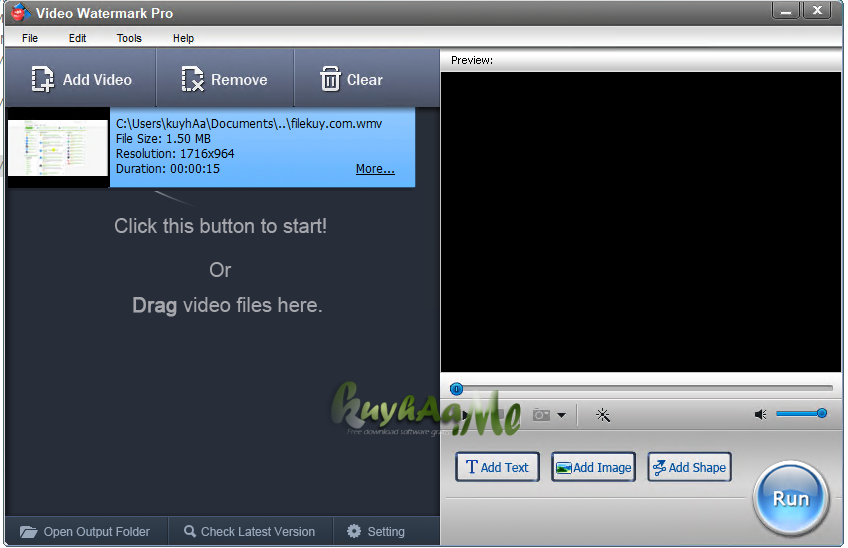Screen dimensions: 848x548
Task: Close the Video Watermark Pro window
Action: [817, 10]
